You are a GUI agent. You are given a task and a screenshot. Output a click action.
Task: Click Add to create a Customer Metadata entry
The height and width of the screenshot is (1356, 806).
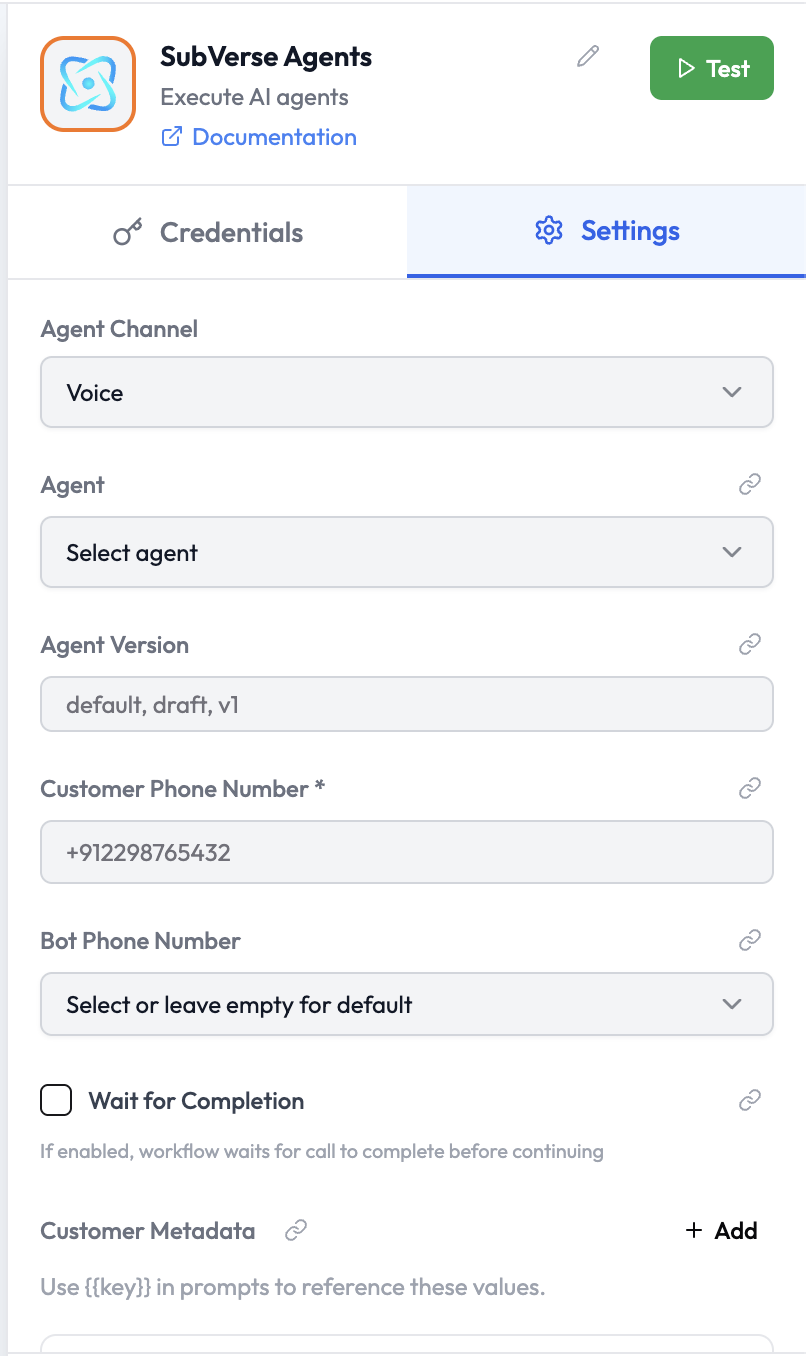point(721,1230)
